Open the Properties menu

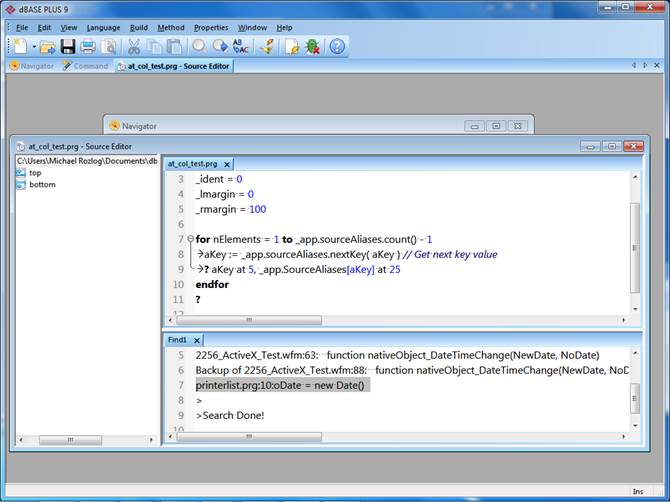point(211,27)
